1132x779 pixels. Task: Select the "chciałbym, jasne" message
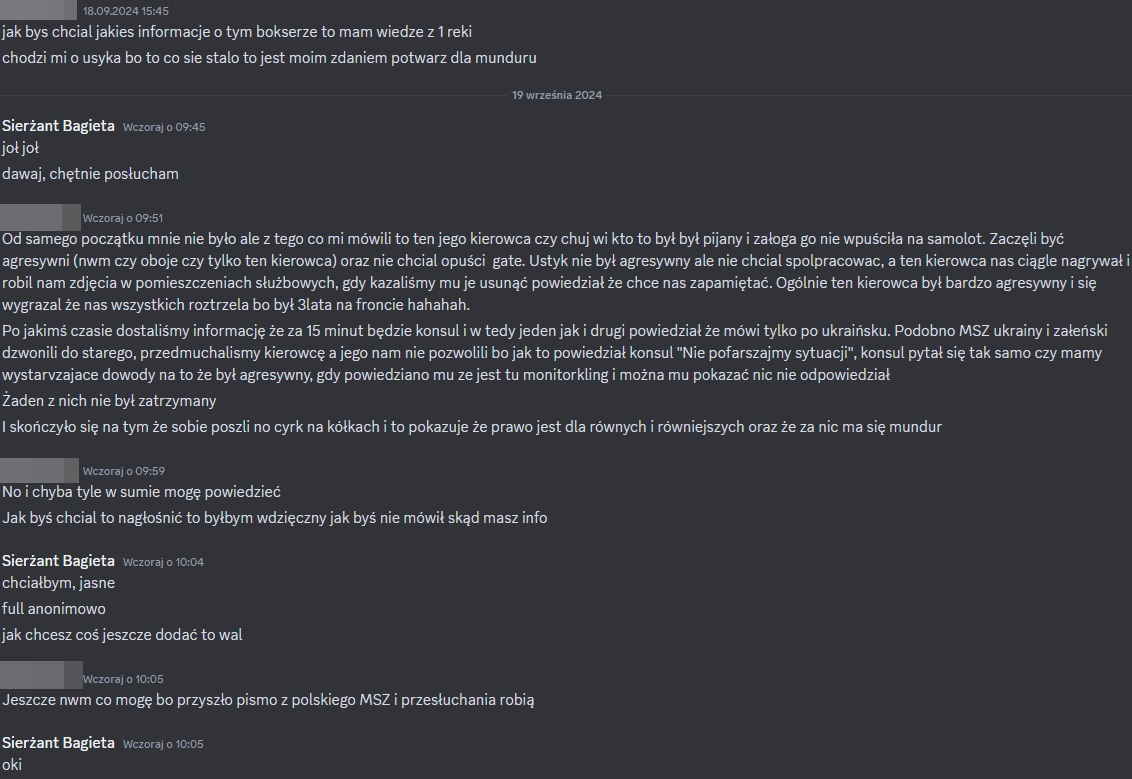click(58, 583)
